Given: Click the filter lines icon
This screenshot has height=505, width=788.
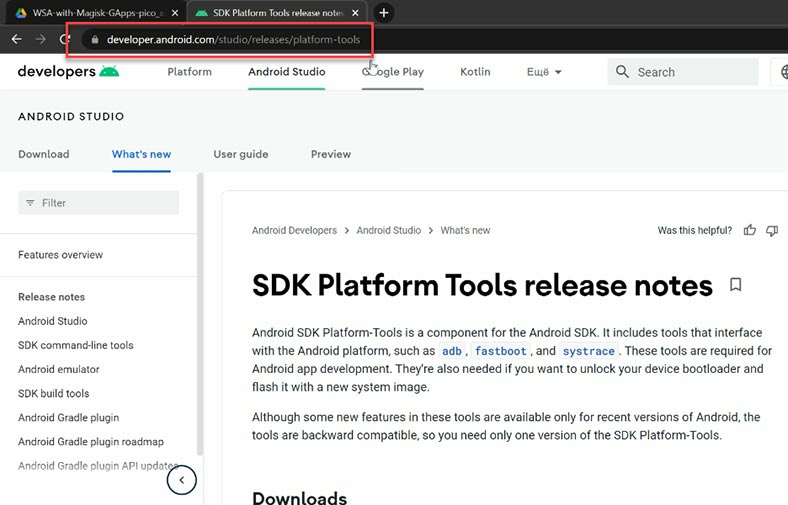Looking at the screenshot, I should click(x=30, y=203).
